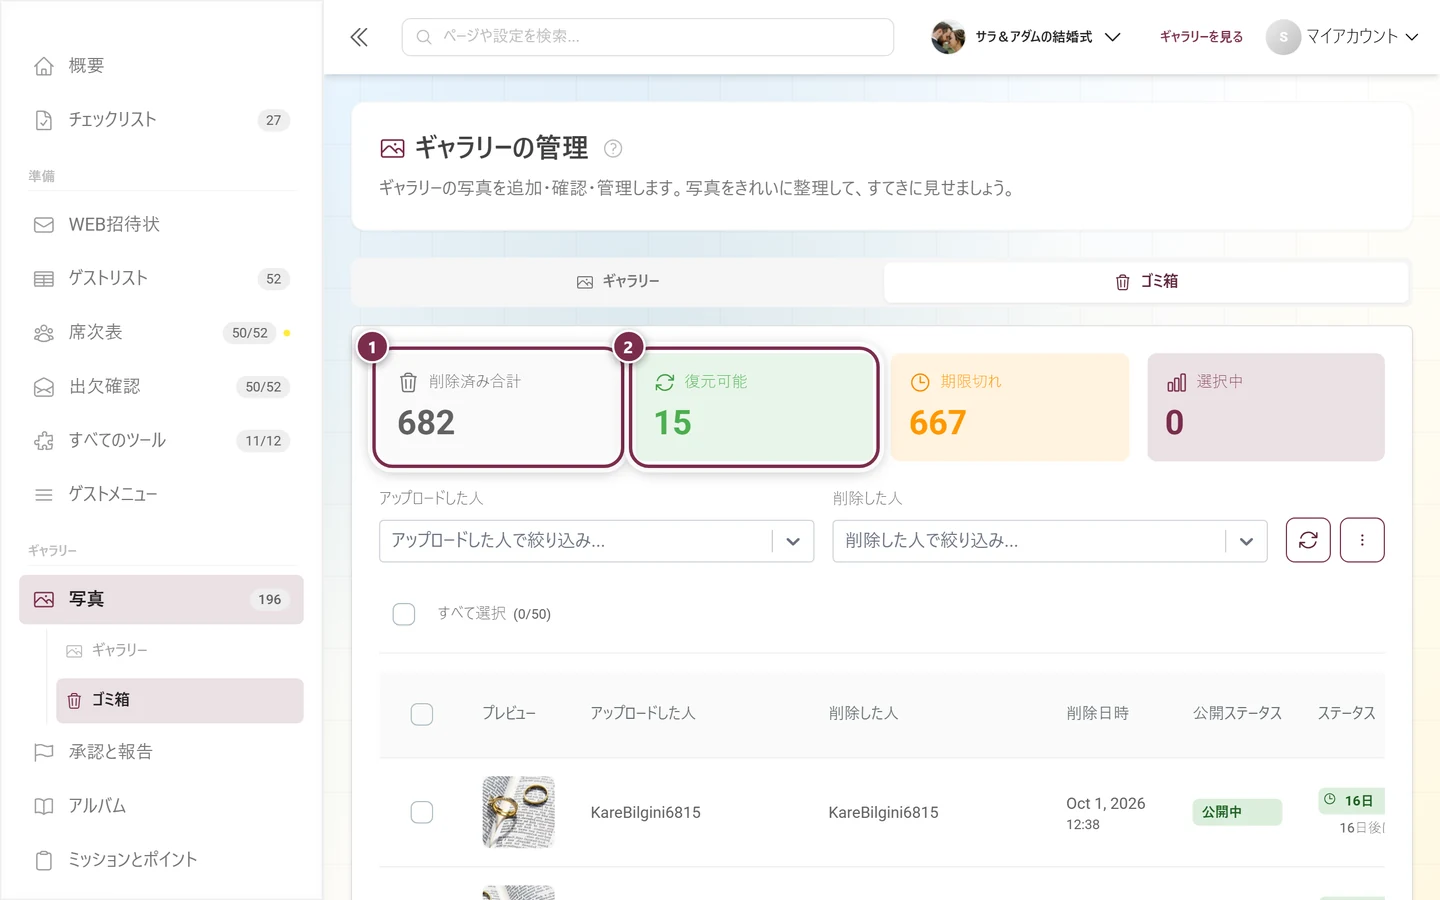Click the refresh icon button next to filters
1440x900 pixels.
tap(1308, 540)
